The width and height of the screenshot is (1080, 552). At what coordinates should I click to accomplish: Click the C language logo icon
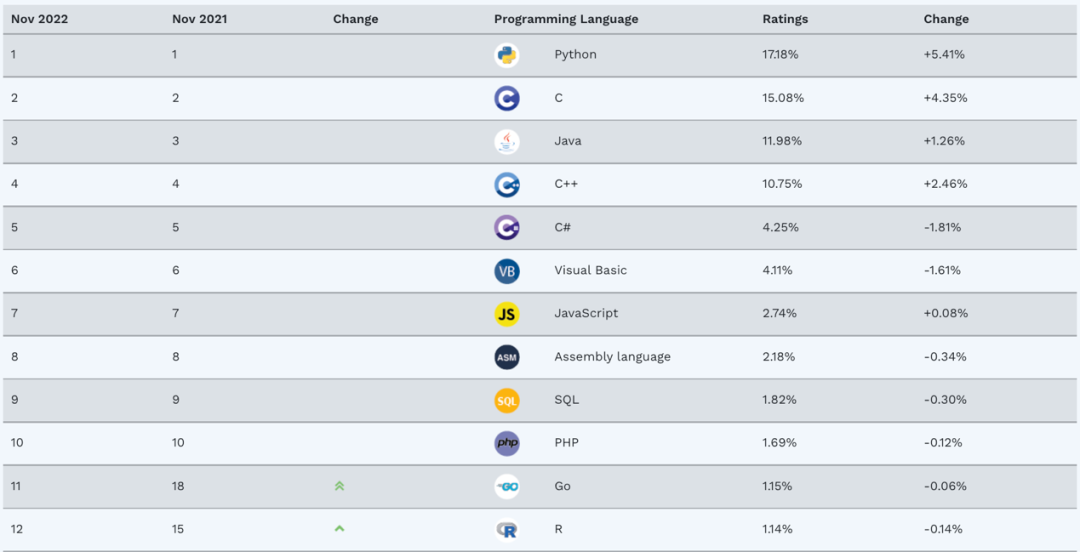coord(507,98)
